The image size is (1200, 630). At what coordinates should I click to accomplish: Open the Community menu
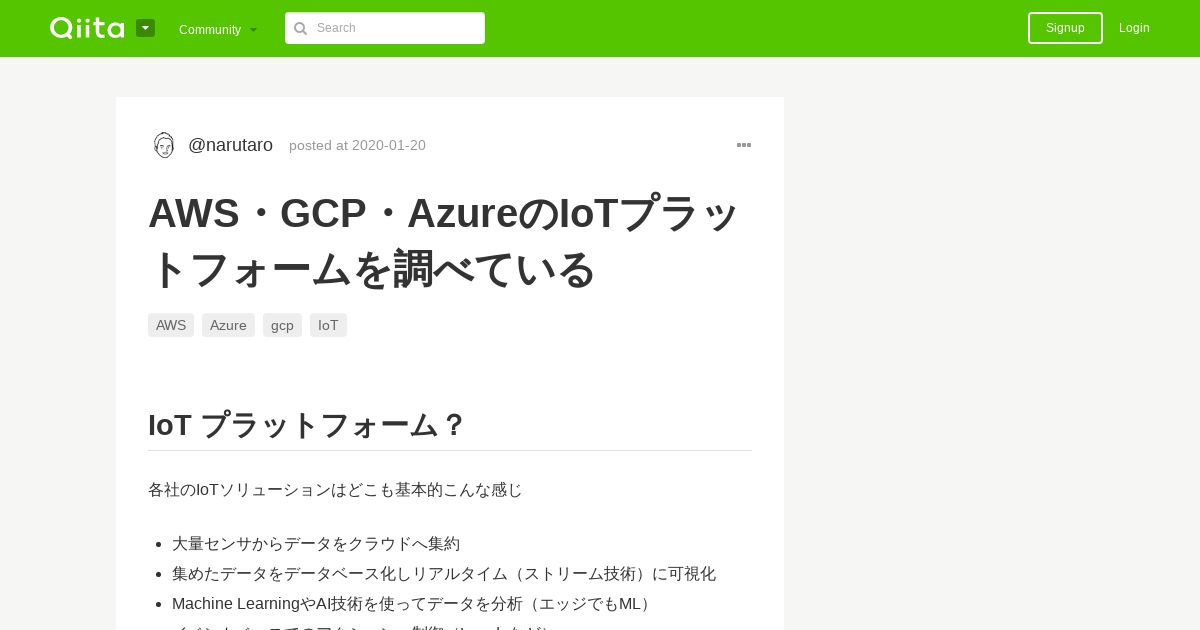(217, 29)
